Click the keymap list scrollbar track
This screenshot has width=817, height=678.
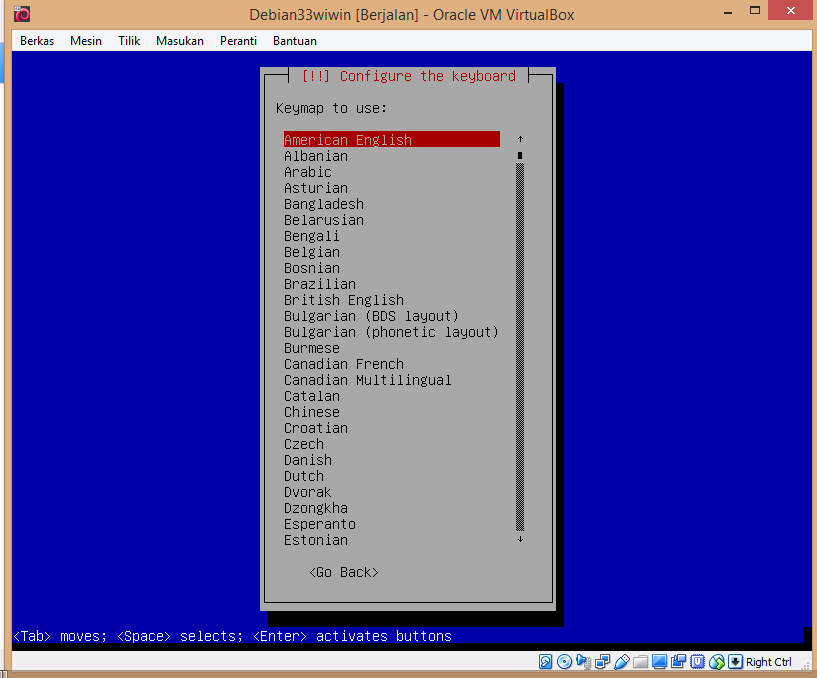coord(520,347)
